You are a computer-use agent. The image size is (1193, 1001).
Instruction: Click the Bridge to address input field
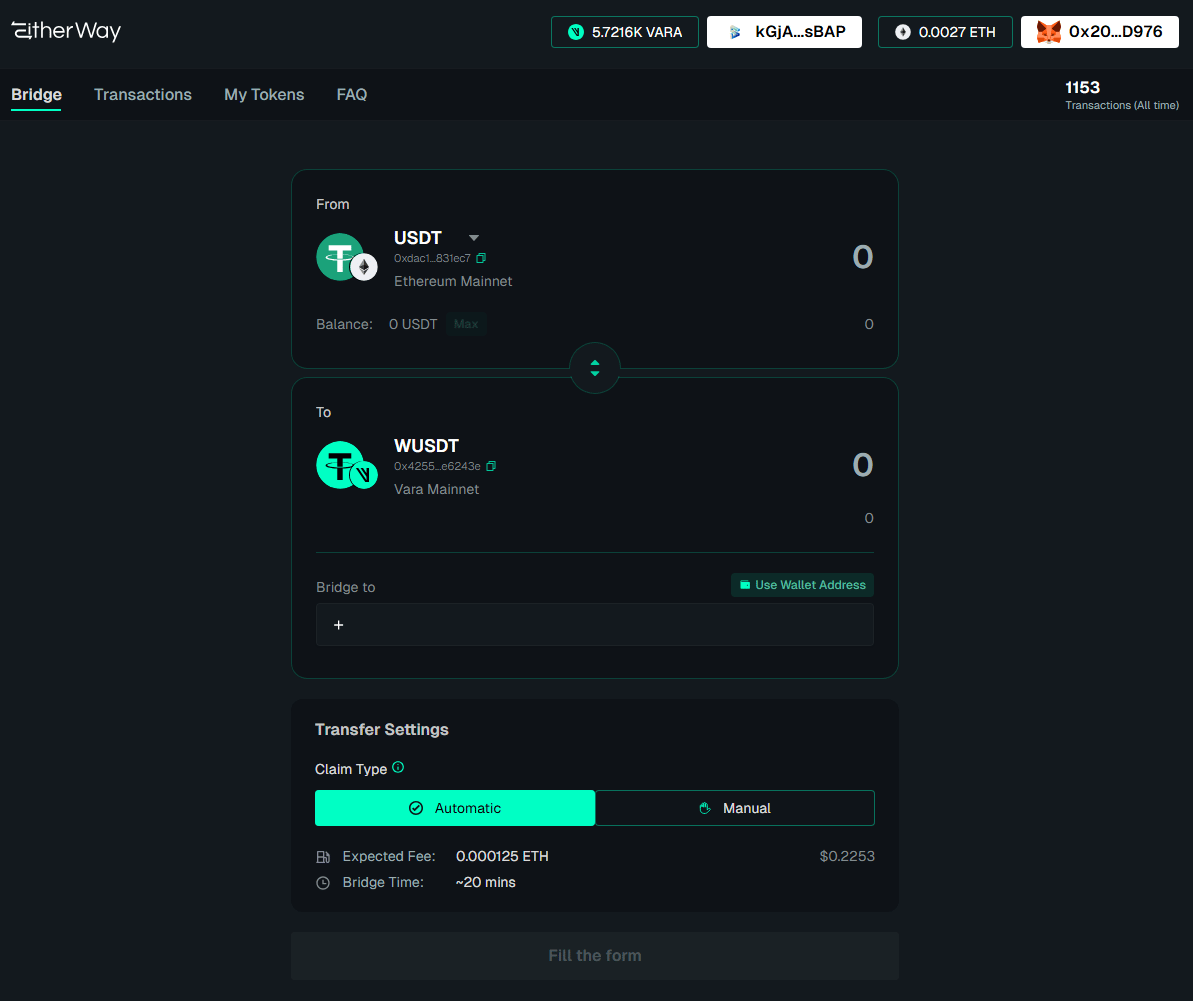(595, 624)
